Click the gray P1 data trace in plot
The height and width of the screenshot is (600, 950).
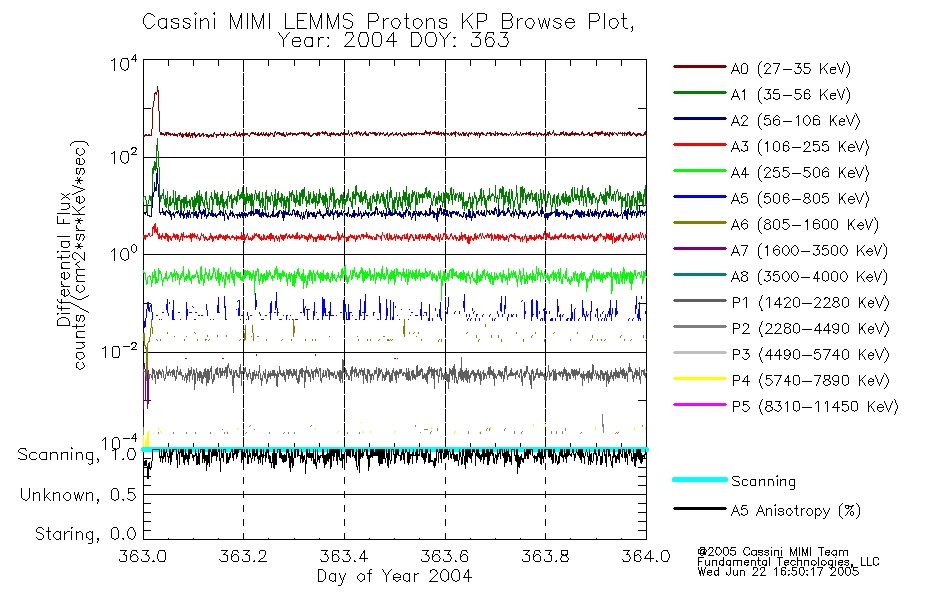(397, 374)
